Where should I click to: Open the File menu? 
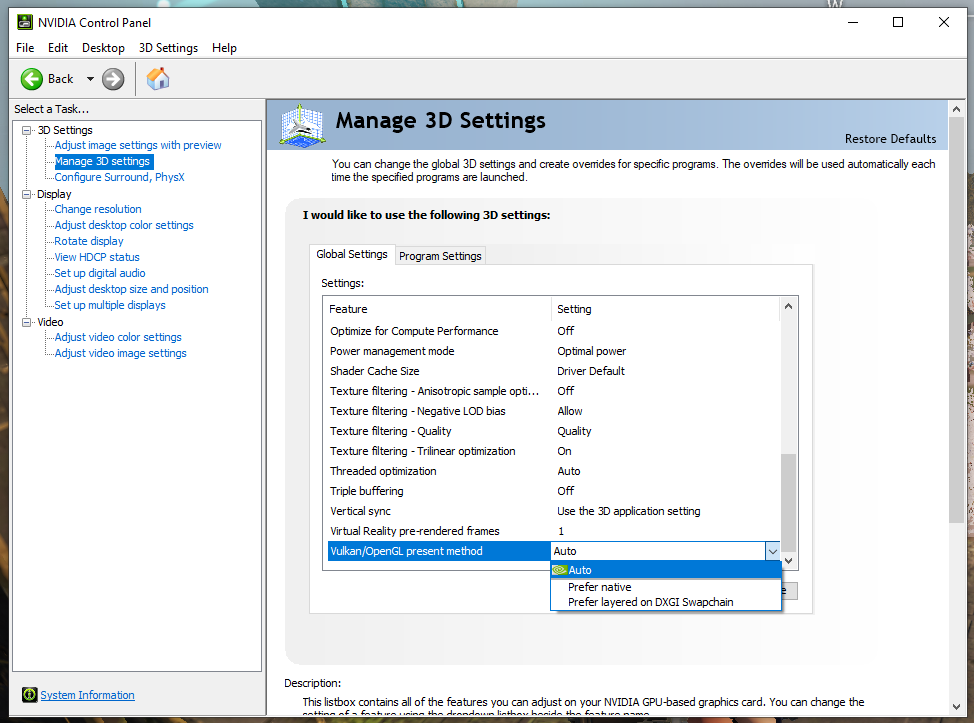pyautogui.click(x=25, y=48)
